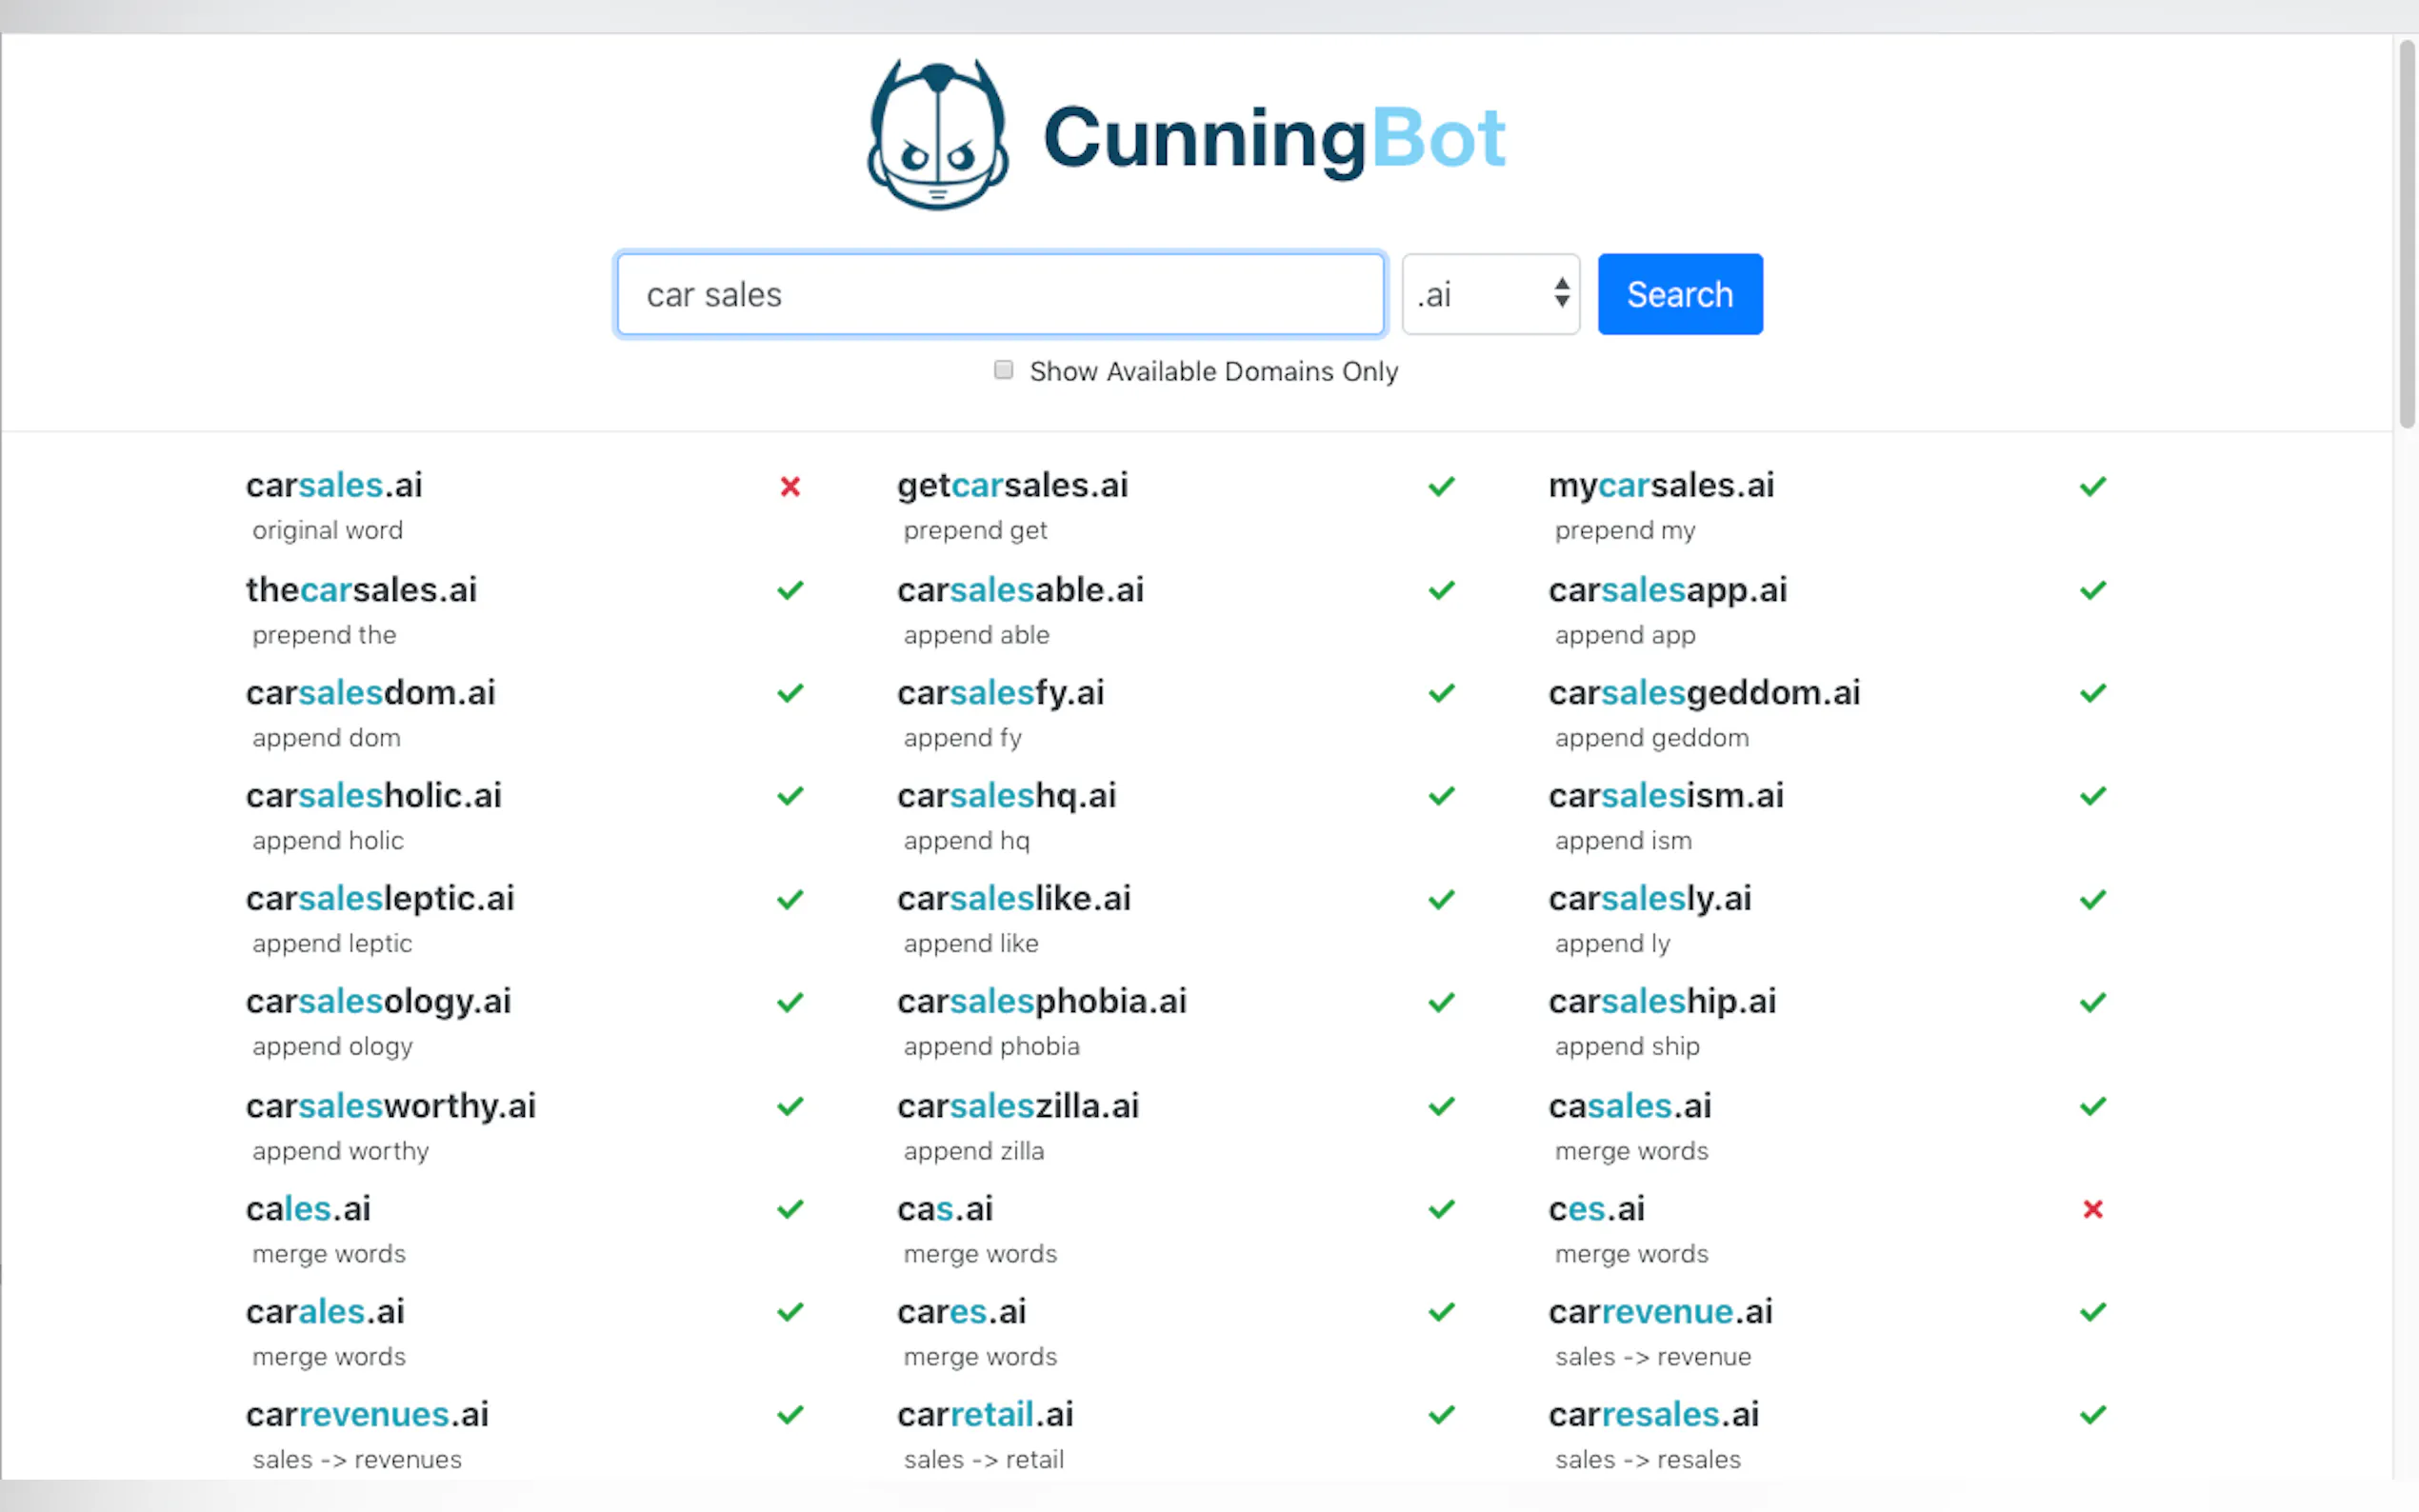Click the CunningBot title text
2419x1512 pixels.
(1273, 138)
